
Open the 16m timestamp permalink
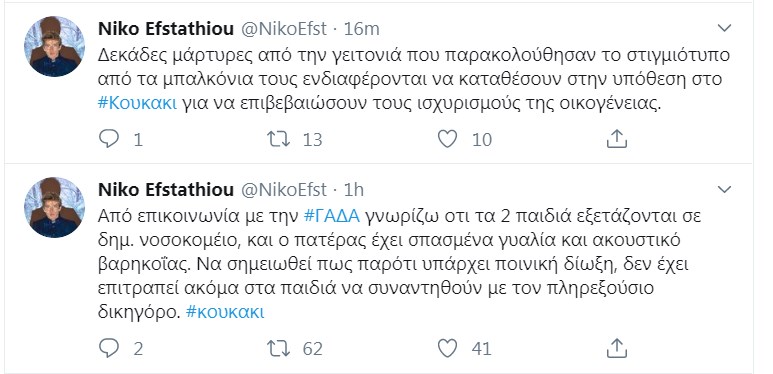coord(361,29)
